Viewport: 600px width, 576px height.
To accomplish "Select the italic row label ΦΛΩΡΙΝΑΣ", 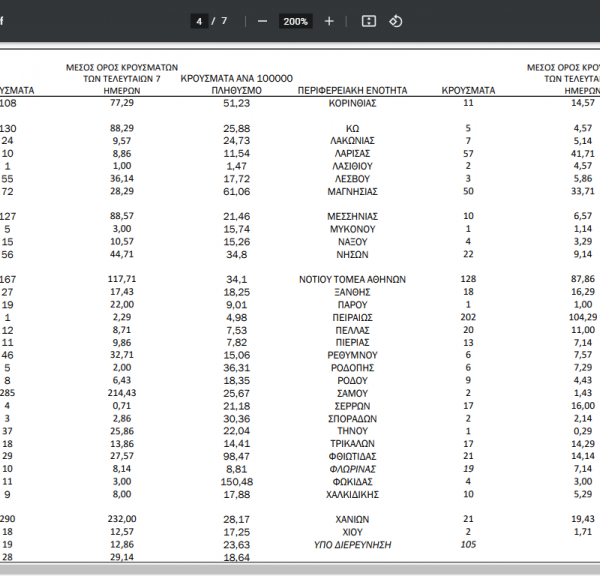I will [x=352, y=469].
